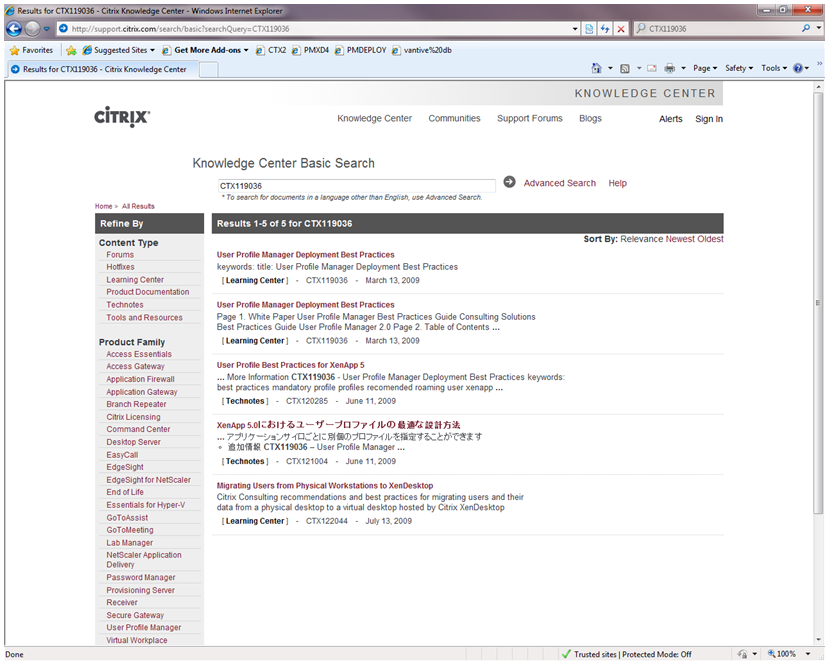Image resolution: width=829 pixels, height=665 pixels.
Task: Click the browser Back arrow button
Action: 14,29
